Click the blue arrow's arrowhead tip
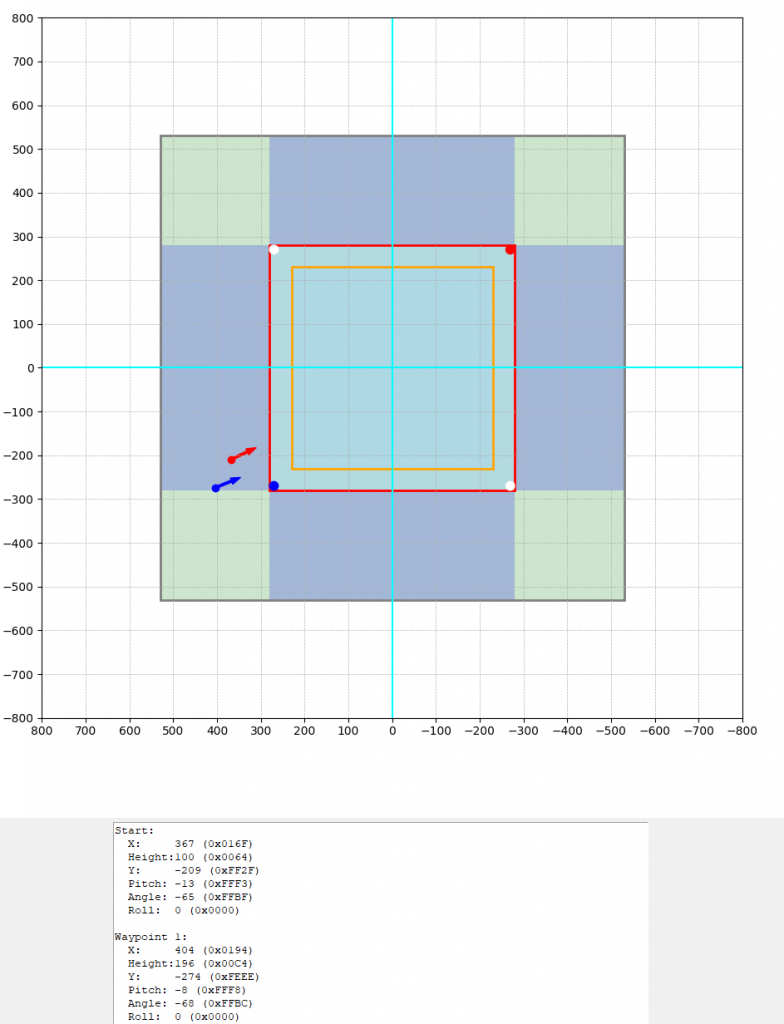Screen dimensions: 784x1024 241,477
